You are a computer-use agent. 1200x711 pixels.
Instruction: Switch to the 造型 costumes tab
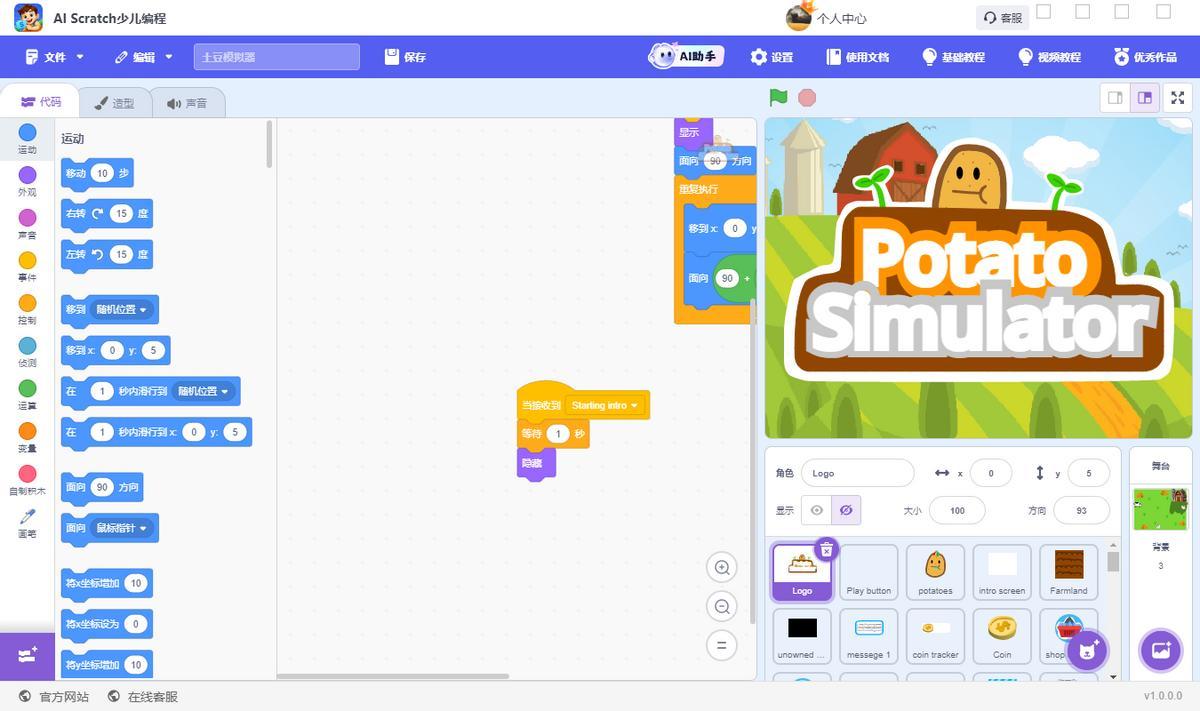pyautogui.click(x=113, y=103)
